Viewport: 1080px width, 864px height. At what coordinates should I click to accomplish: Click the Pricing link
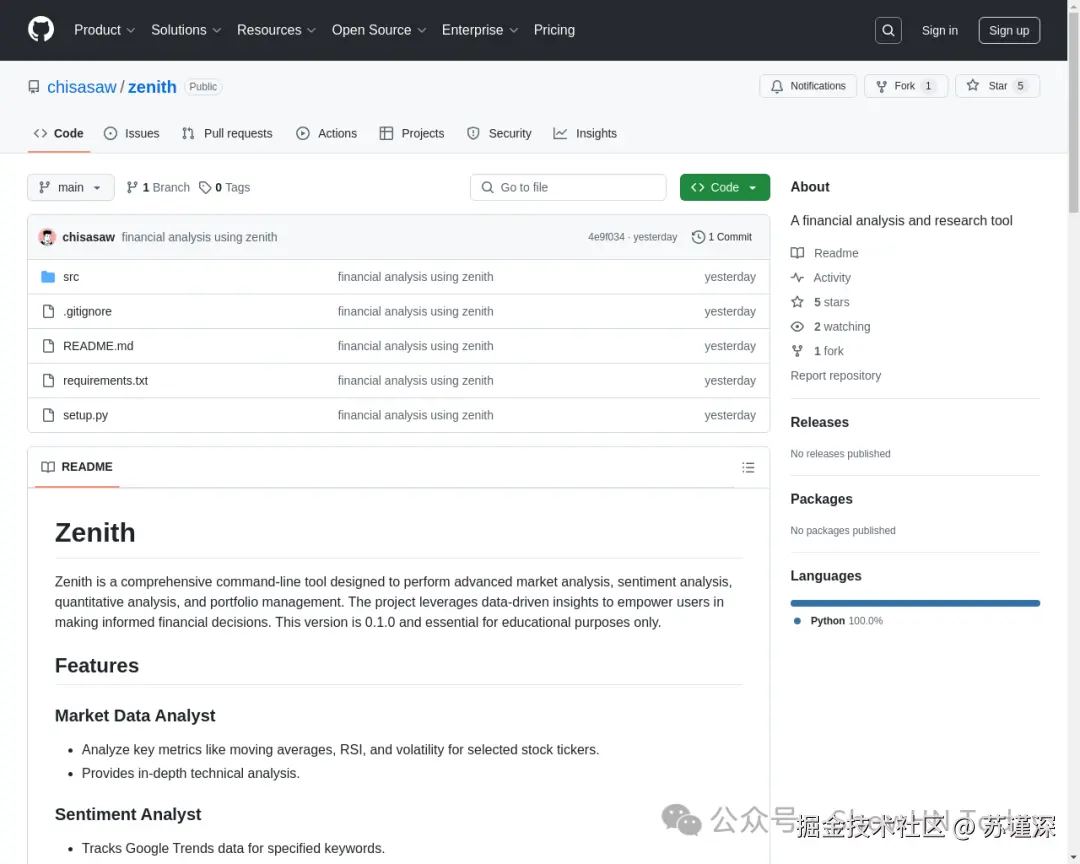(x=554, y=30)
